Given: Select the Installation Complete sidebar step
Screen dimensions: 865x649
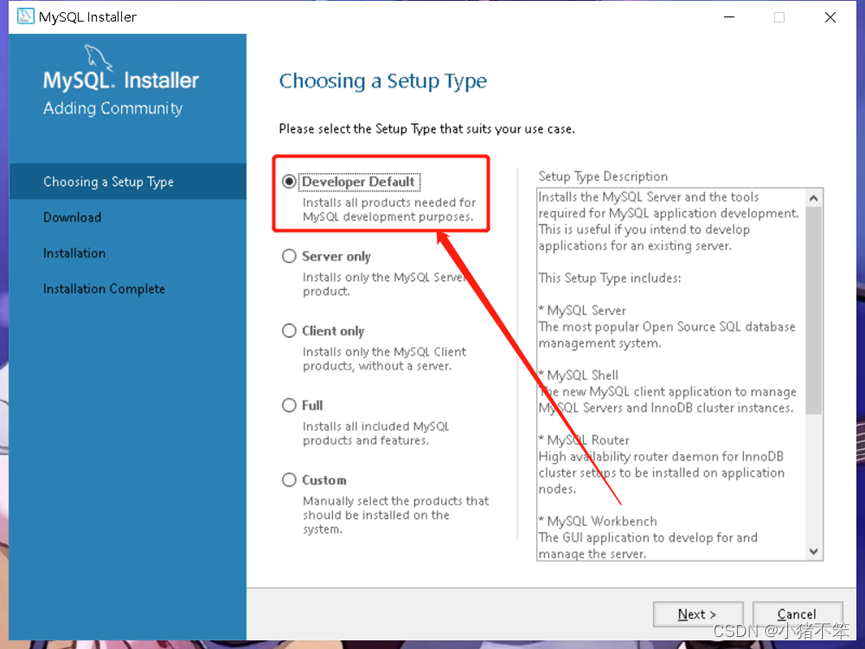Looking at the screenshot, I should (104, 289).
